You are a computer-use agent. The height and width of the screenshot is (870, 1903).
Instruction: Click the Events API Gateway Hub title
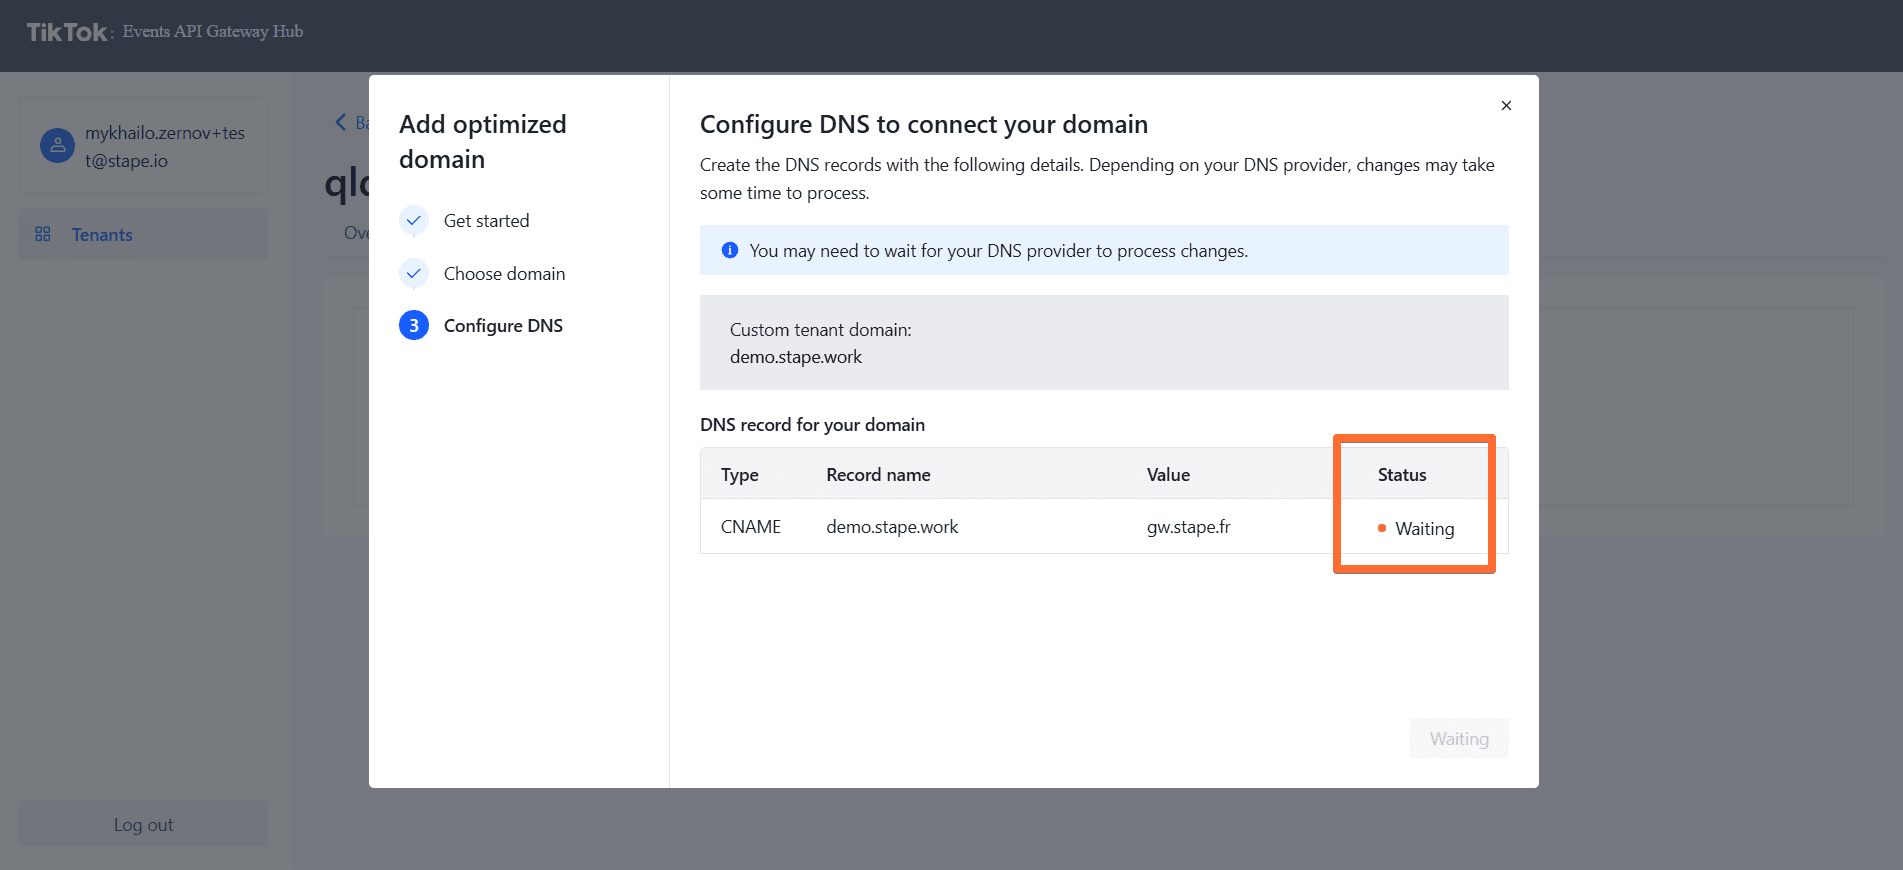(213, 31)
